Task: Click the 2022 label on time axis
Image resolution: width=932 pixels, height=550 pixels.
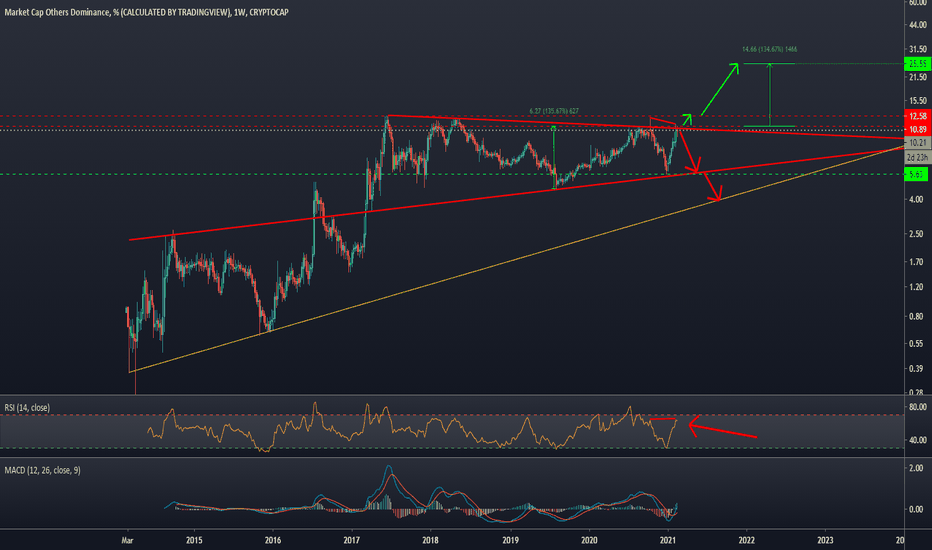Action: point(747,540)
